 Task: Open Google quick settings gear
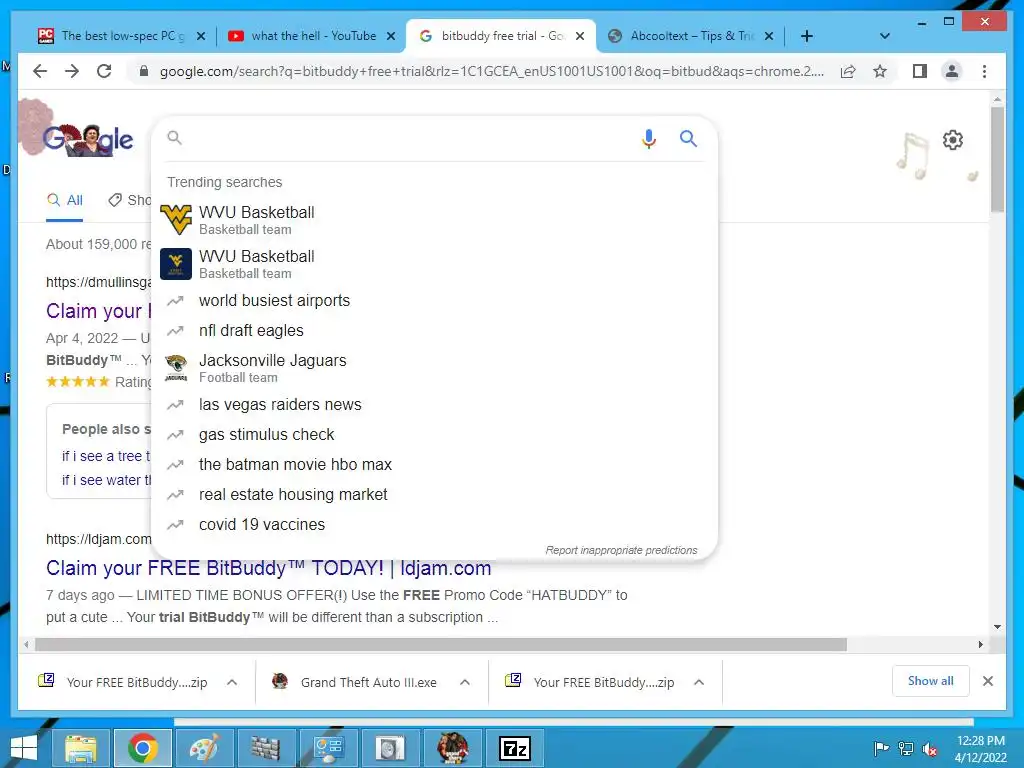(953, 140)
